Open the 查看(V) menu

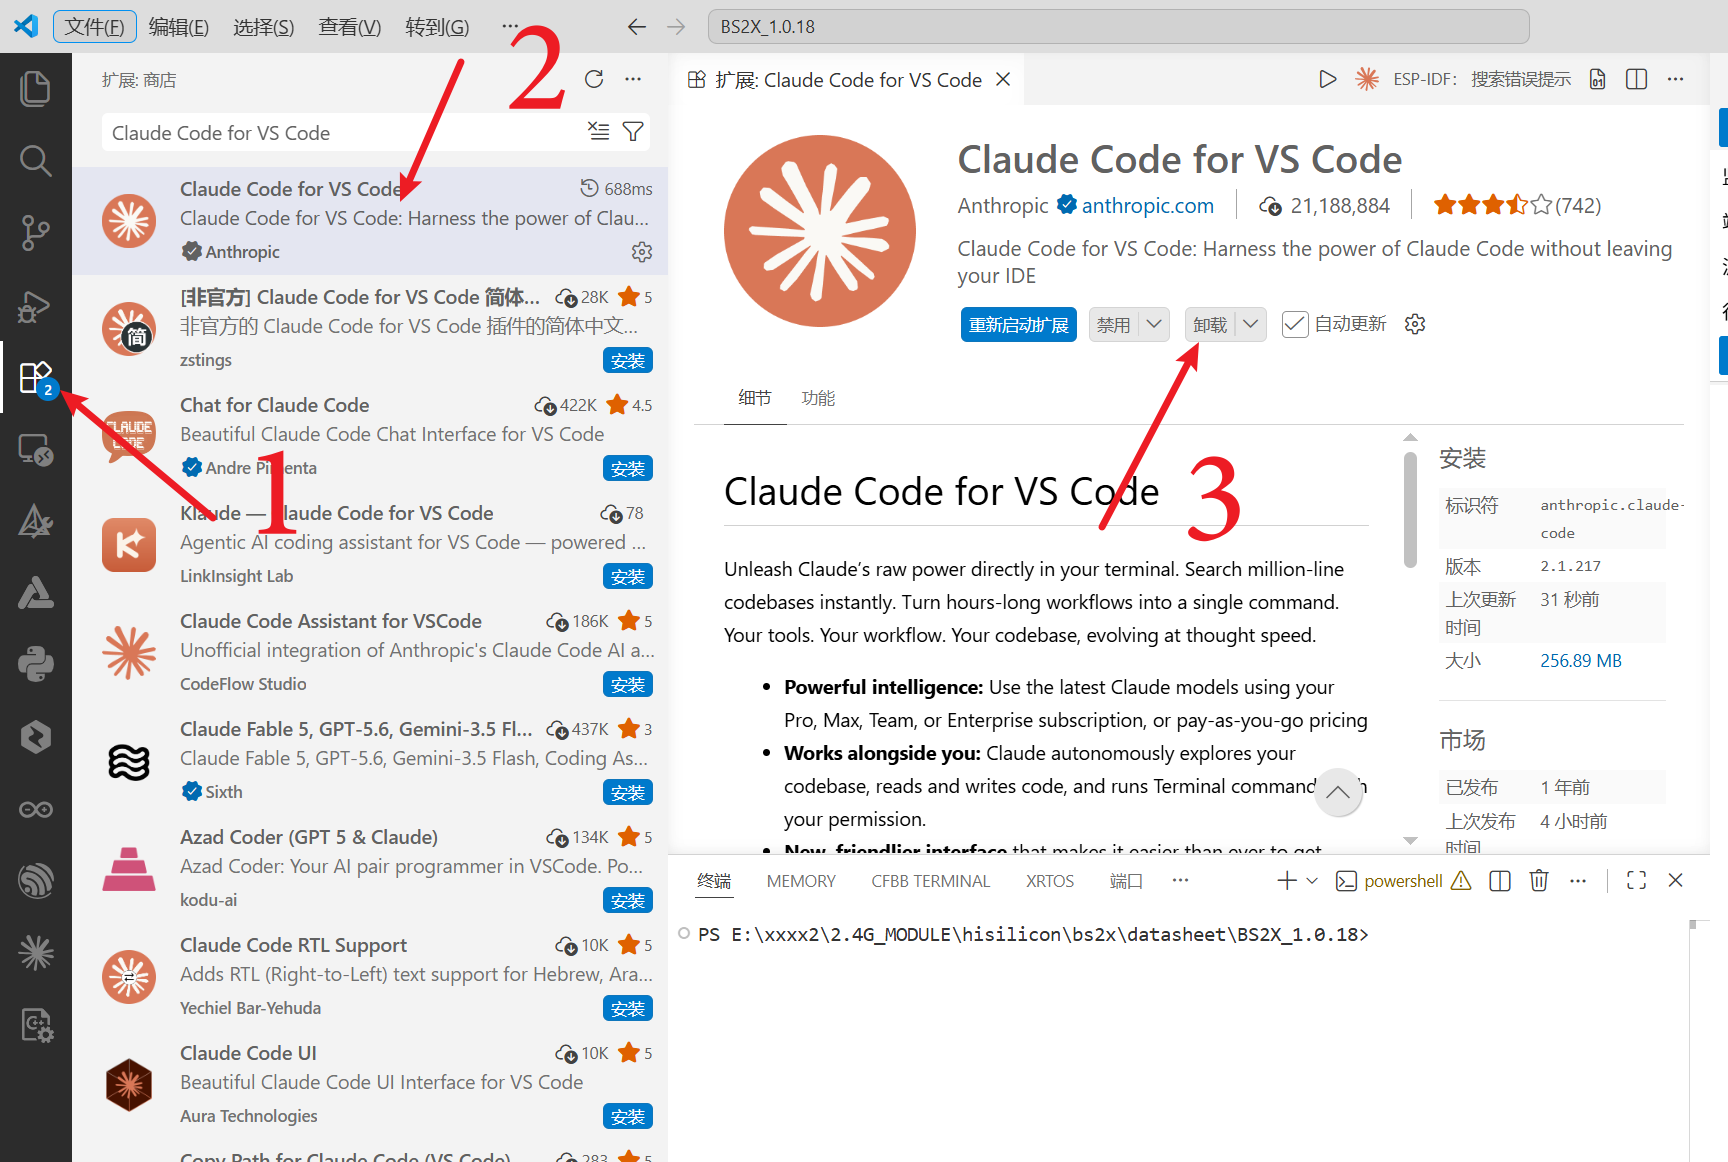coord(350,27)
